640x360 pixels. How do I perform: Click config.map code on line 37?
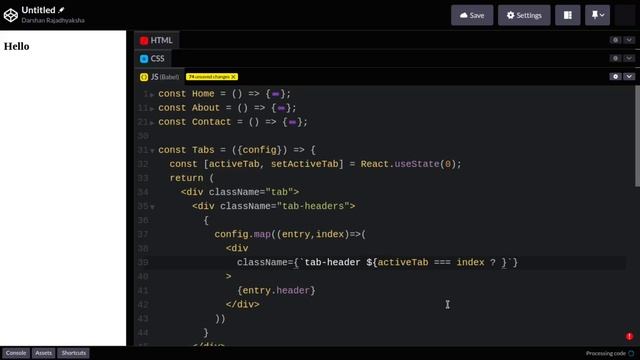tap(242, 234)
